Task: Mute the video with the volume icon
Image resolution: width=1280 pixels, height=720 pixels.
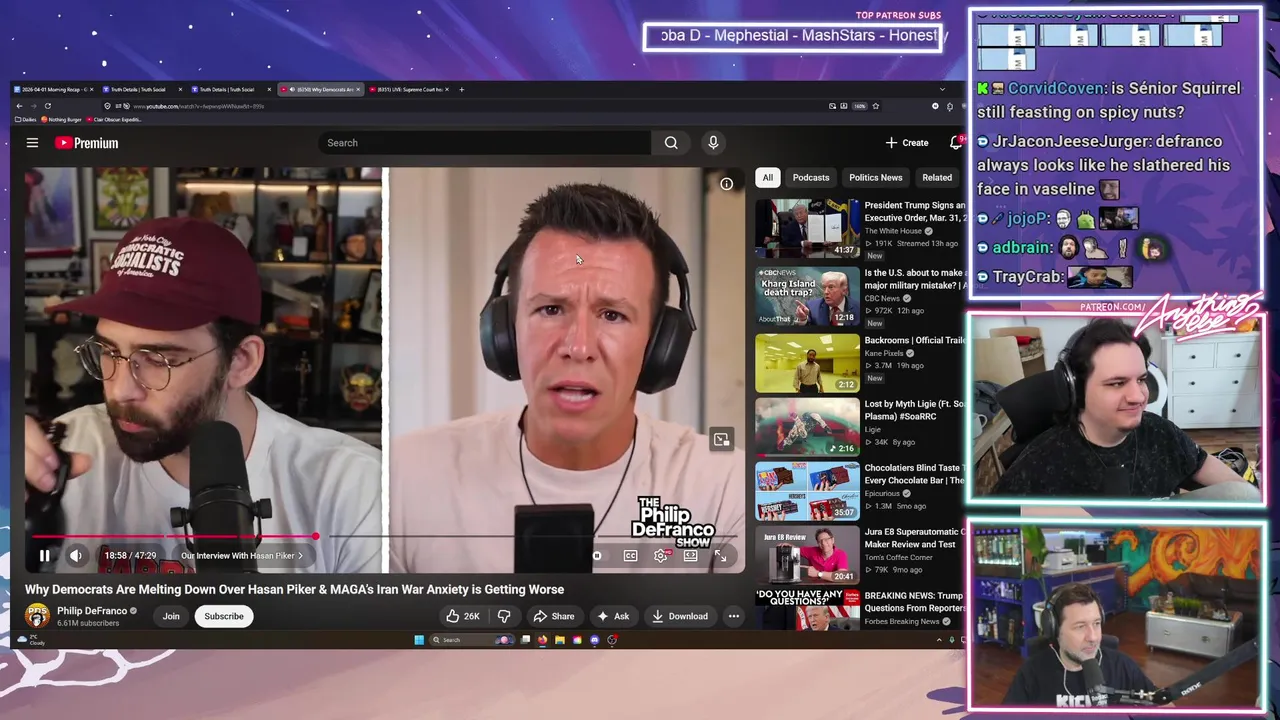Action: pyautogui.click(x=76, y=556)
